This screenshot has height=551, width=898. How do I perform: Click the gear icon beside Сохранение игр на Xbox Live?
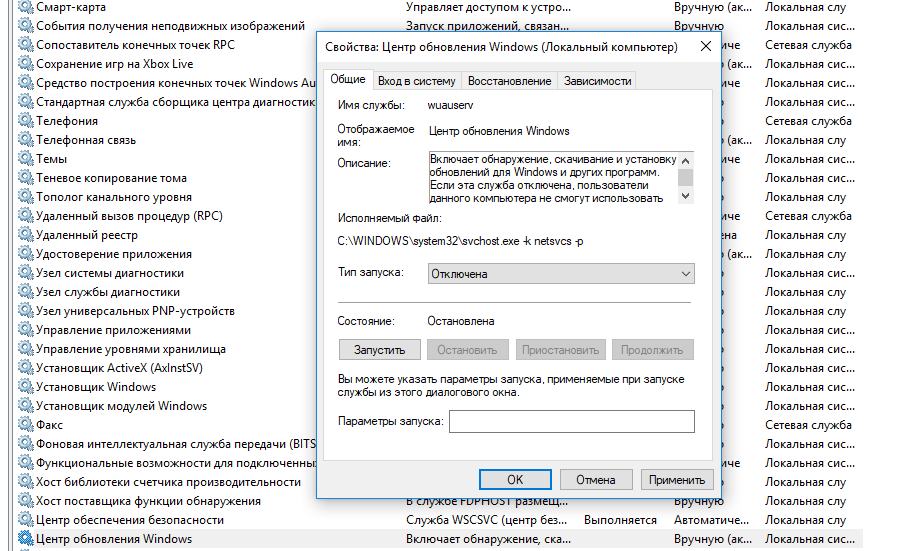tap(26, 64)
